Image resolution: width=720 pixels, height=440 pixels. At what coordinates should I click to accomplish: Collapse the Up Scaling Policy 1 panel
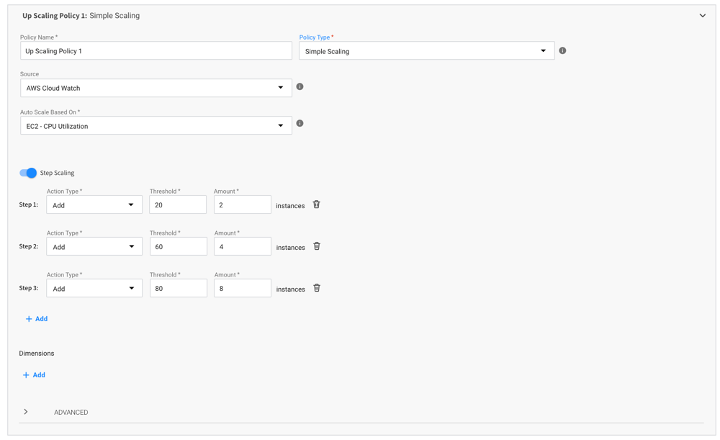coord(702,16)
